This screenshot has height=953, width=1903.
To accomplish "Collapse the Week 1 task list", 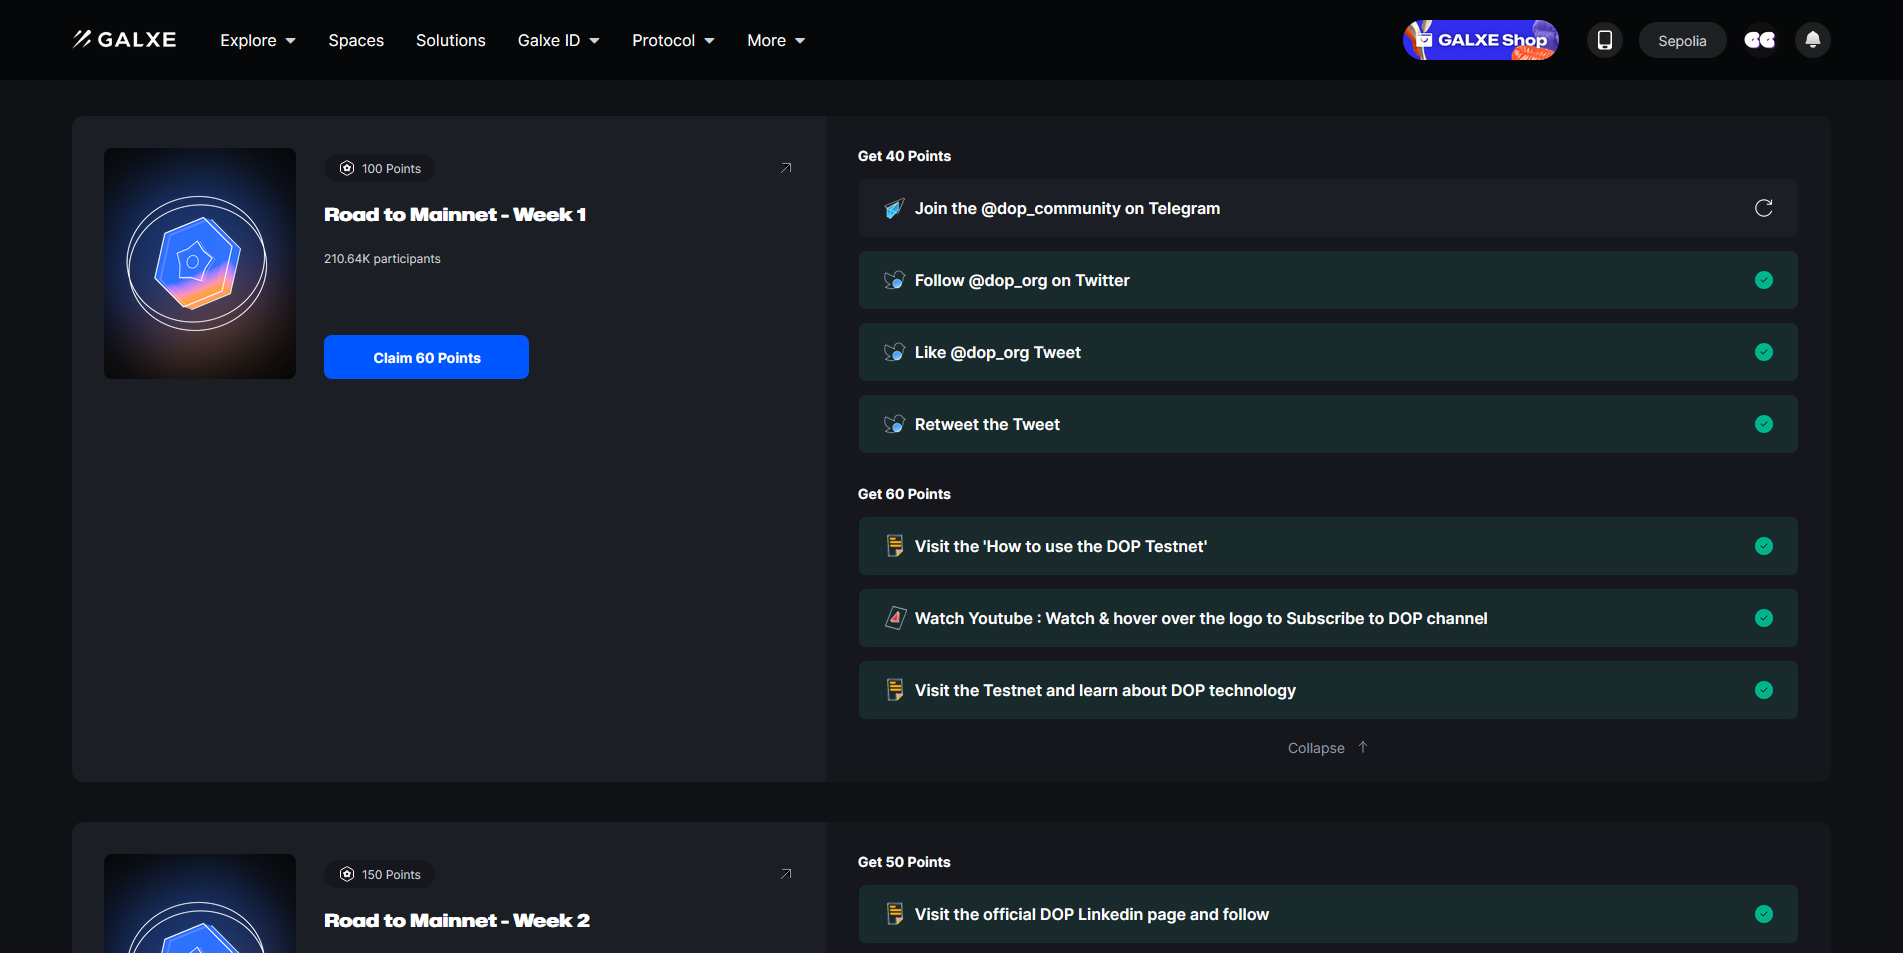I will (1327, 748).
